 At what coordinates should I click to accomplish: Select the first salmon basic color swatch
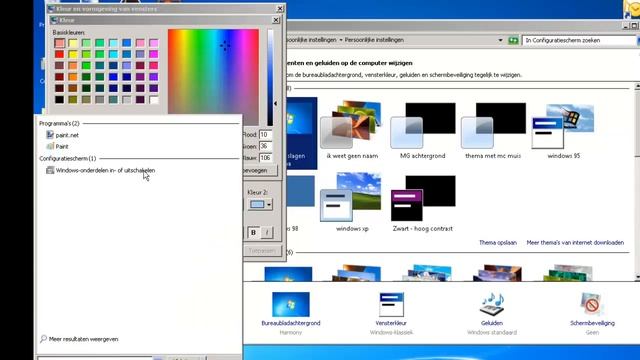pos(60,43)
